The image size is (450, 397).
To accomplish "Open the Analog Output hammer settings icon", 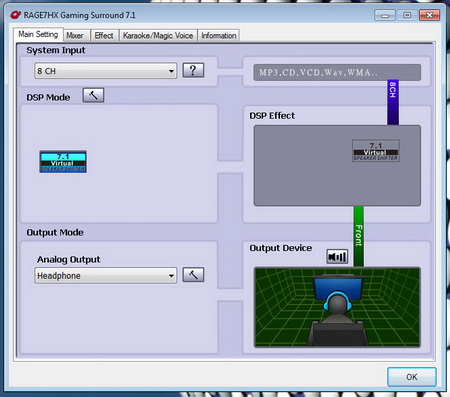I will (x=193, y=275).
